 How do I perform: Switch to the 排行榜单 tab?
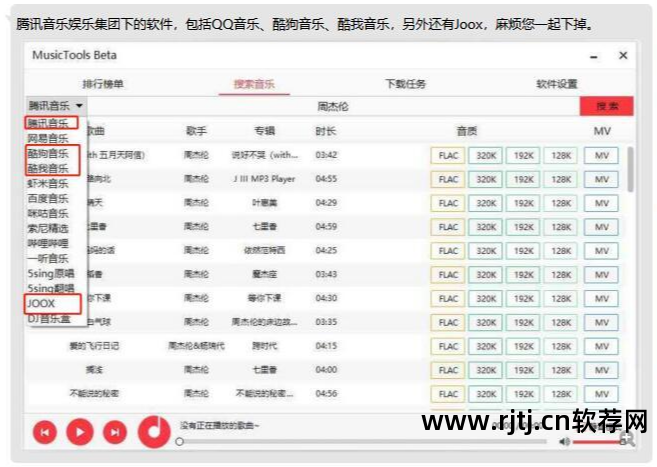(x=103, y=84)
